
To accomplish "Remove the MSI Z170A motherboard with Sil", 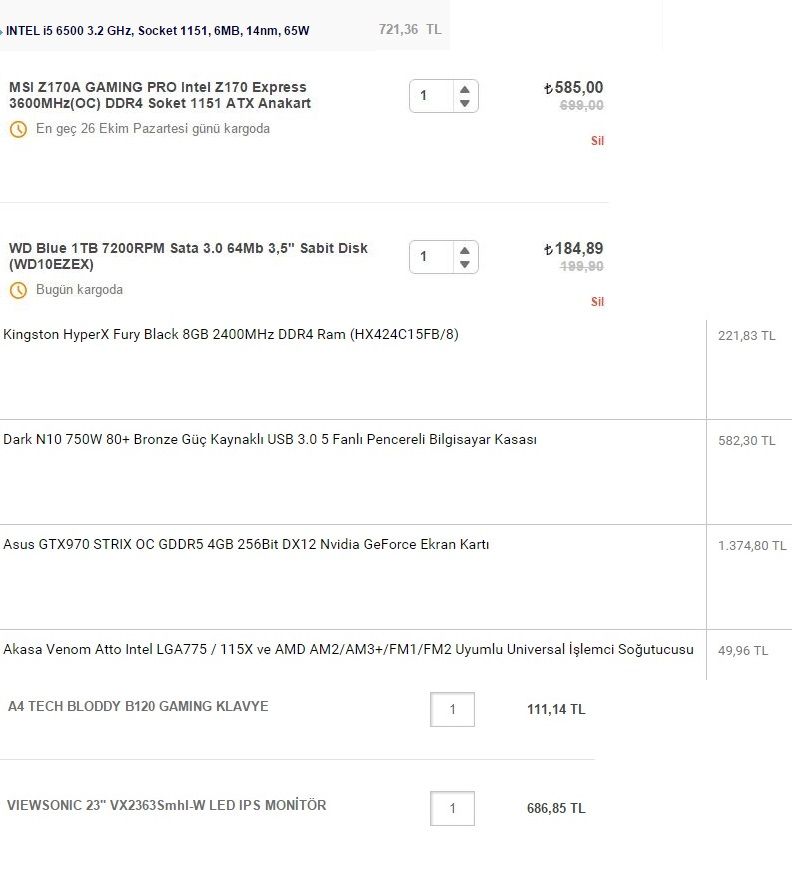I will [597, 141].
